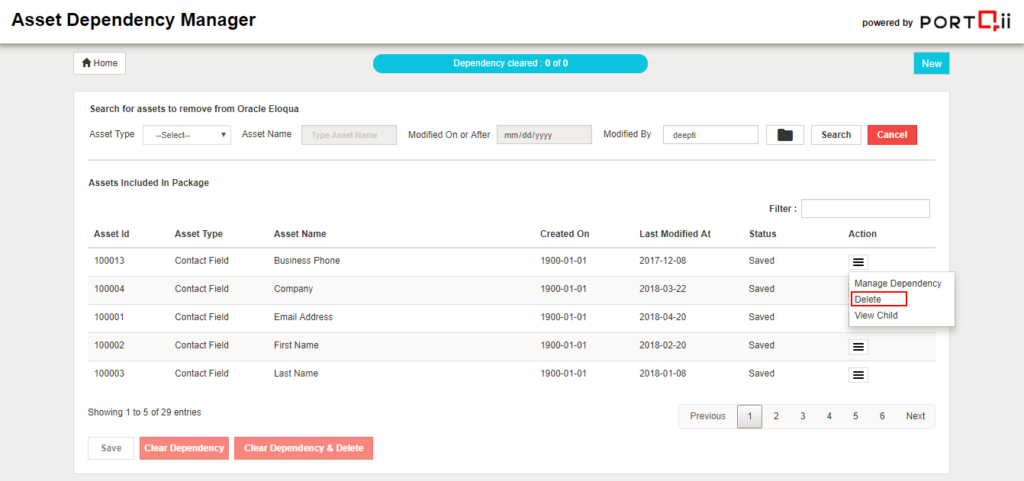Image resolution: width=1024 pixels, height=481 pixels.
Task: Open action menu for Last Name row
Action: [857, 374]
